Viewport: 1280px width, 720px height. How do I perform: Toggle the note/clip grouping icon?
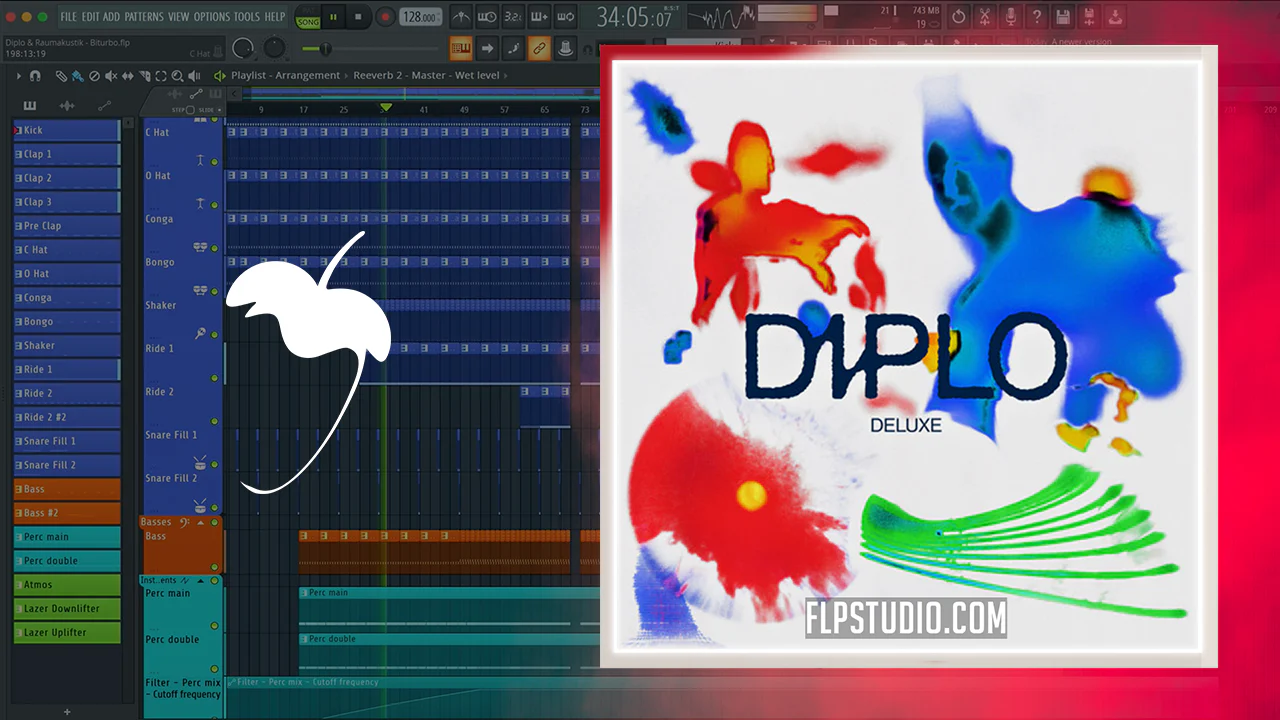click(513, 48)
